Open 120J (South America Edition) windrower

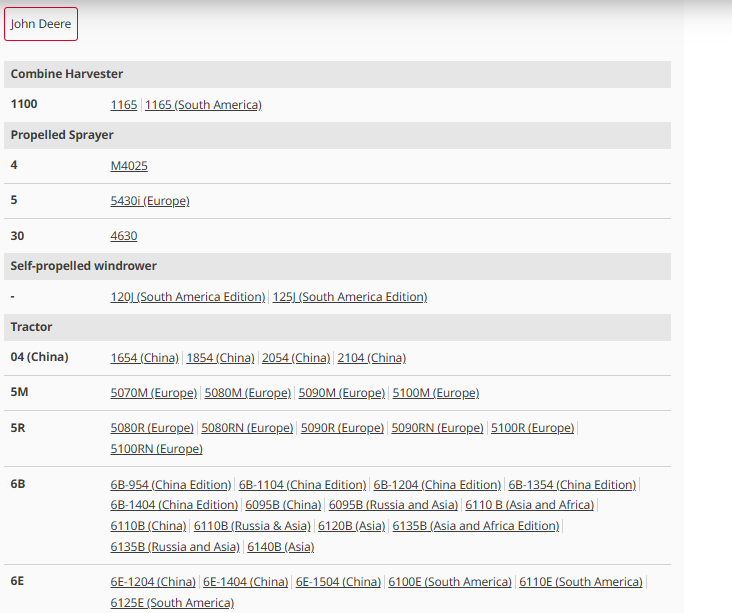pos(188,297)
